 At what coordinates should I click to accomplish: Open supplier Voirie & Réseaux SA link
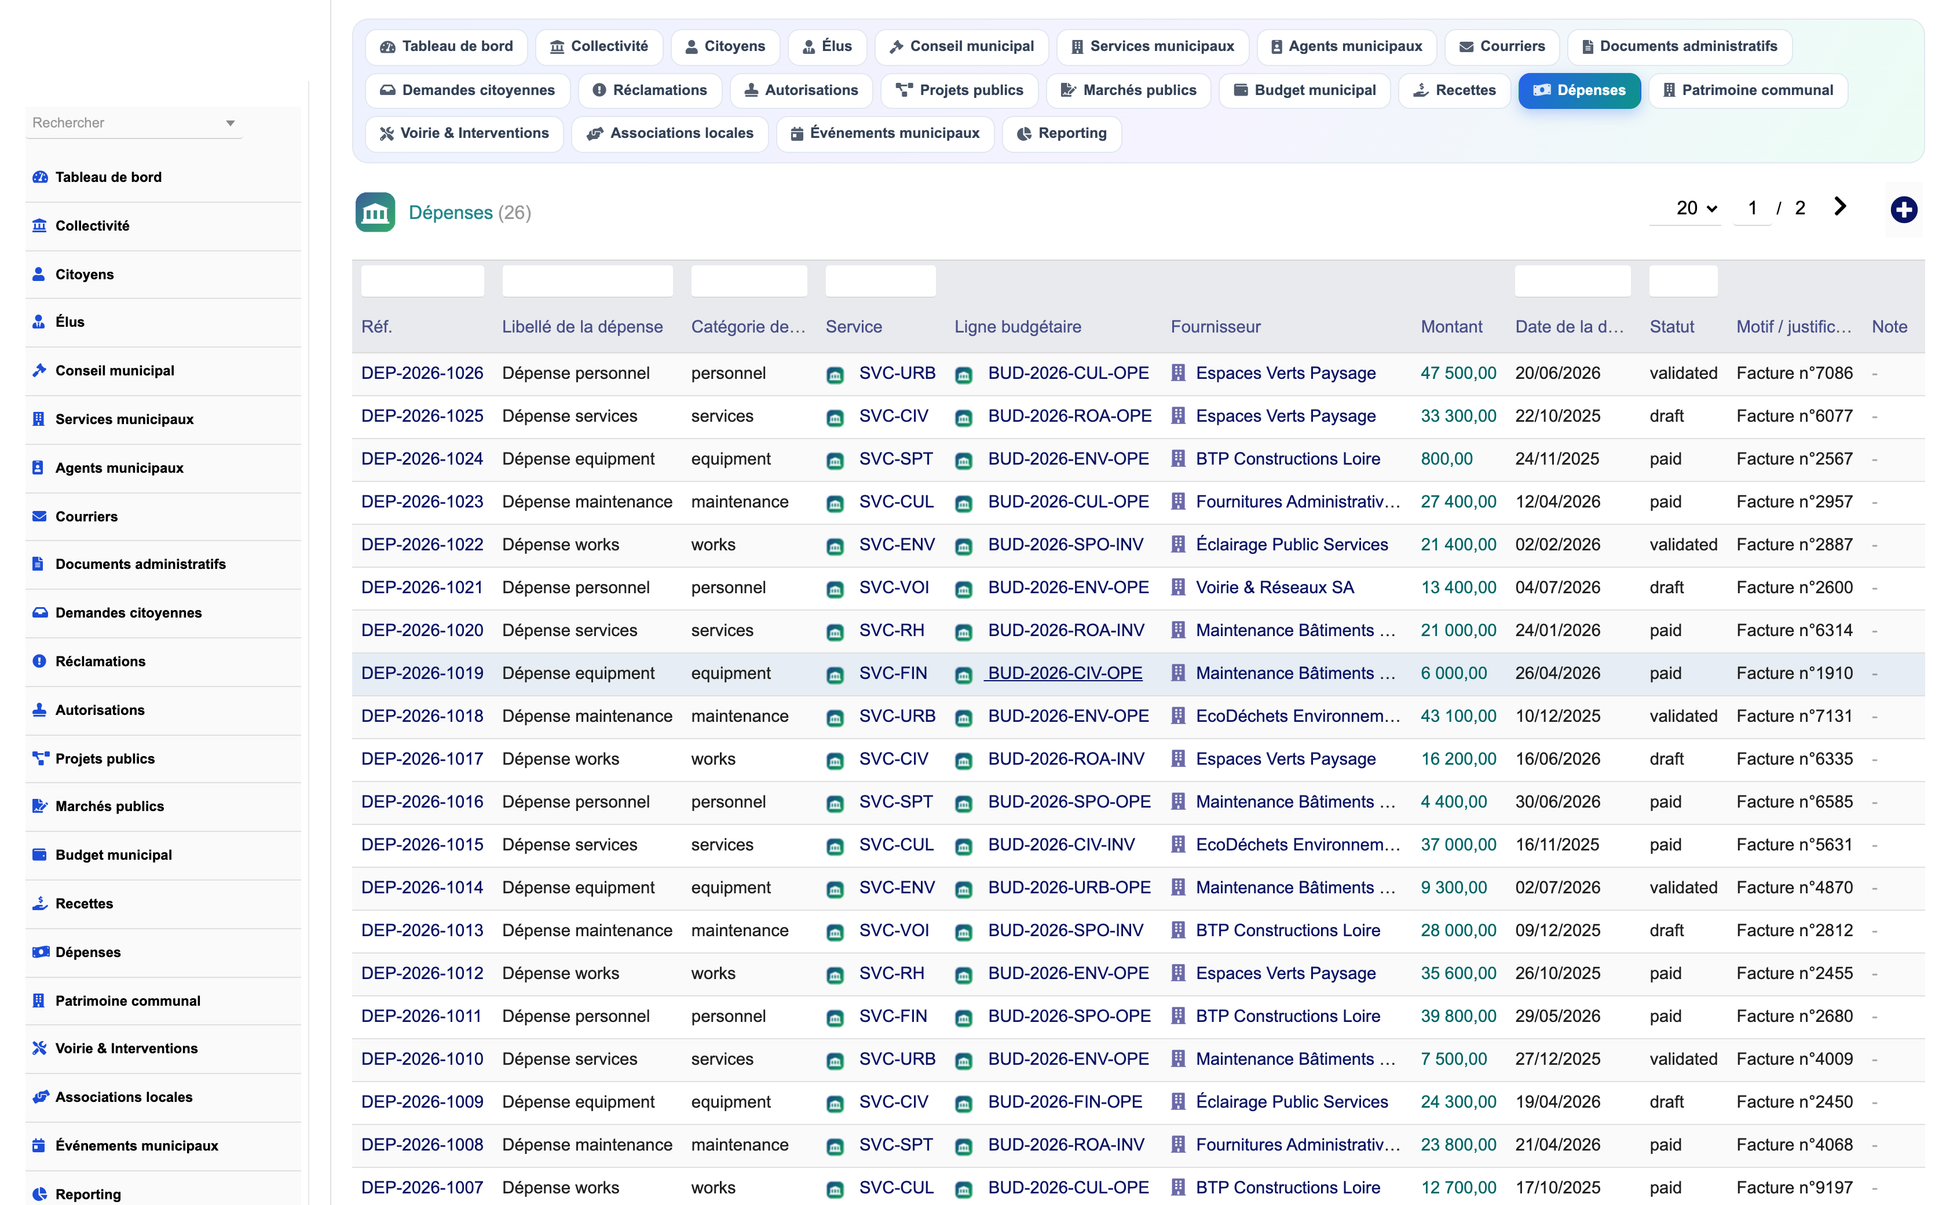[1275, 587]
